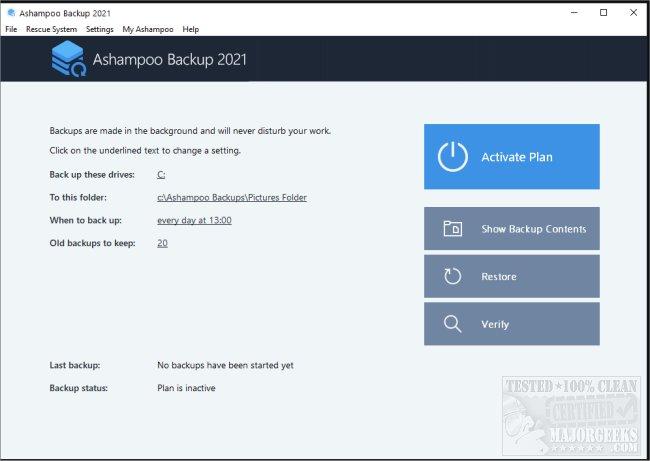This screenshot has height=461, width=650.
Task: Click the Restore button text
Action: pyautogui.click(x=499, y=277)
